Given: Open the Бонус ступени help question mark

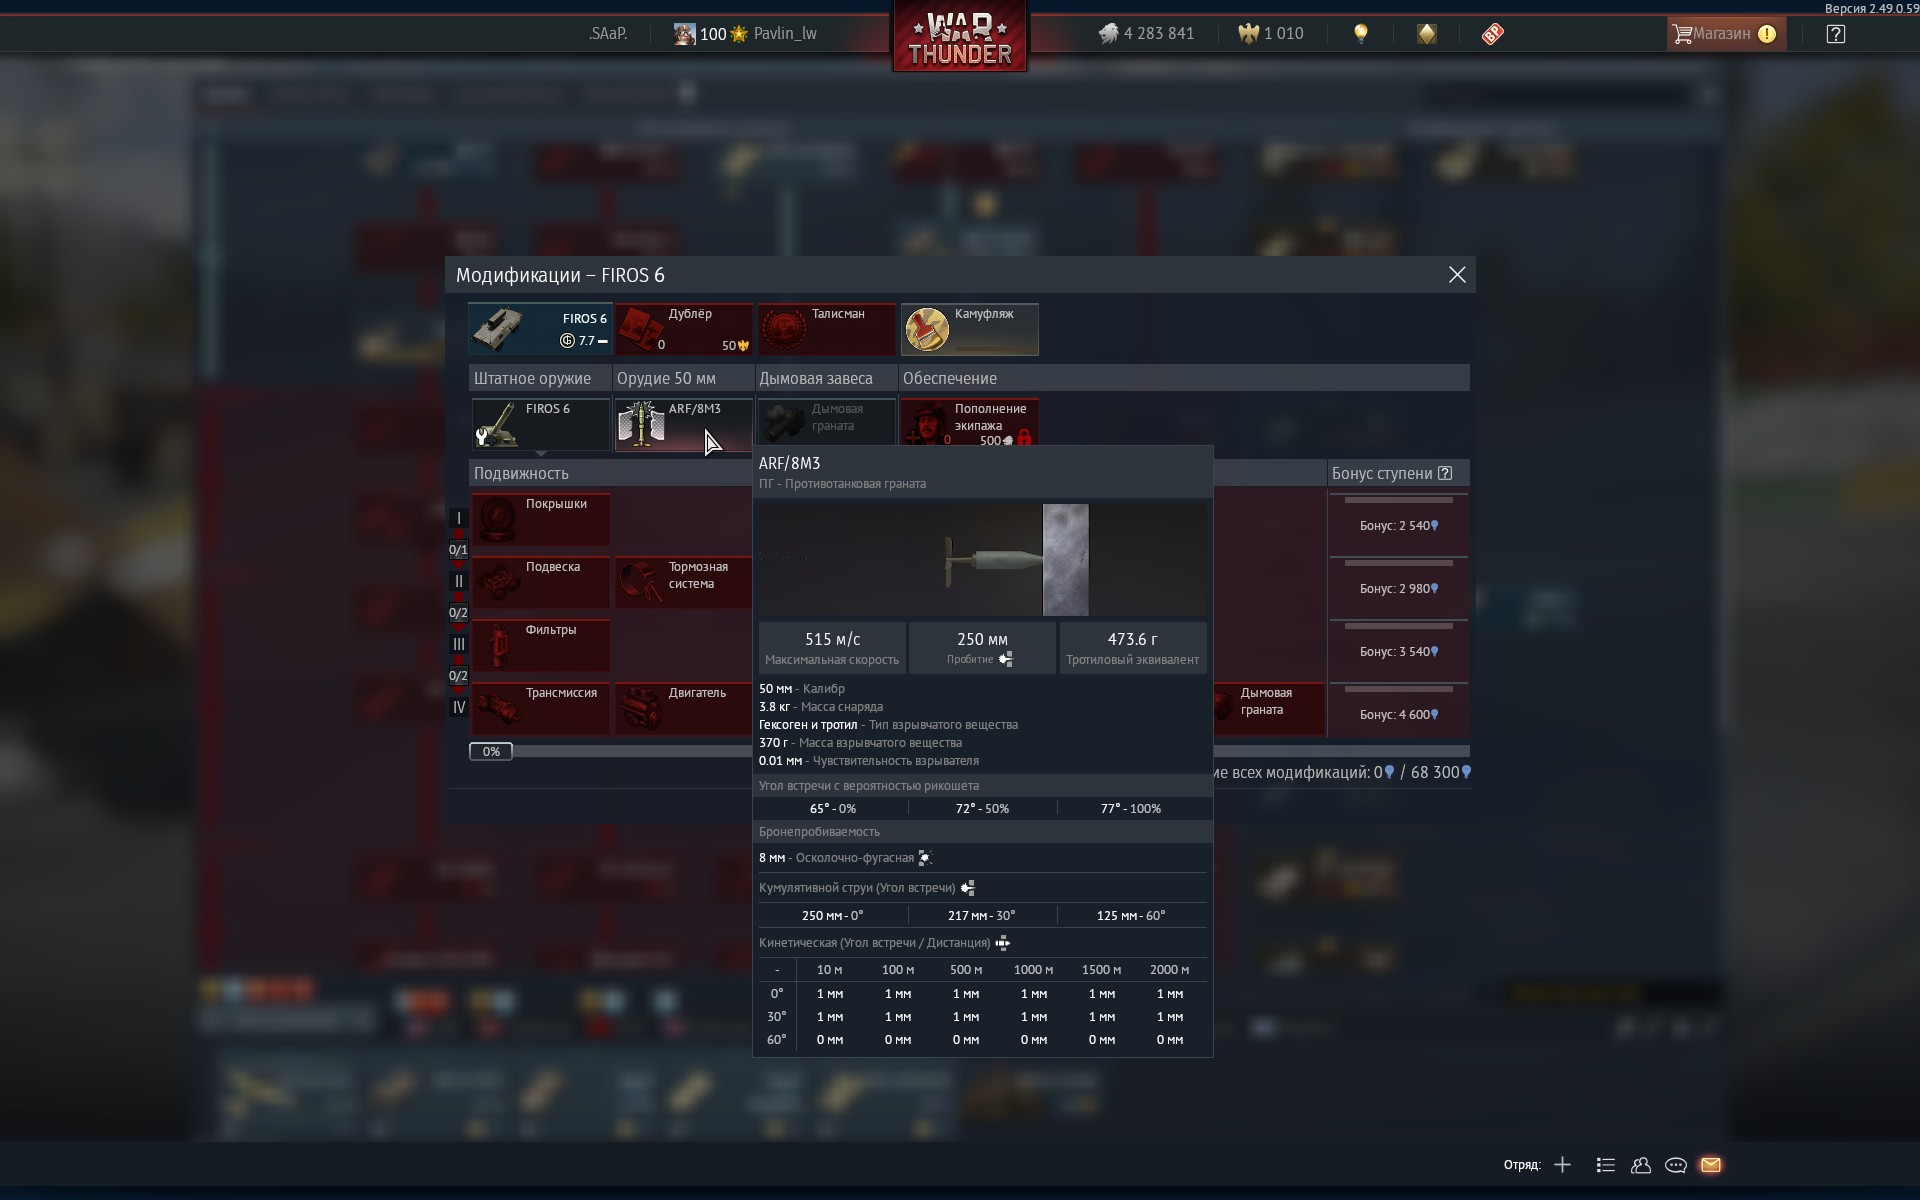Looking at the screenshot, I should coord(1445,474).
